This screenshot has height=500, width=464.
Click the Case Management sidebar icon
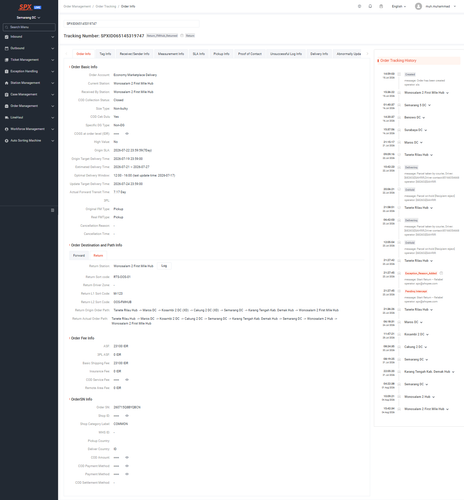click(x=7, y=95)
